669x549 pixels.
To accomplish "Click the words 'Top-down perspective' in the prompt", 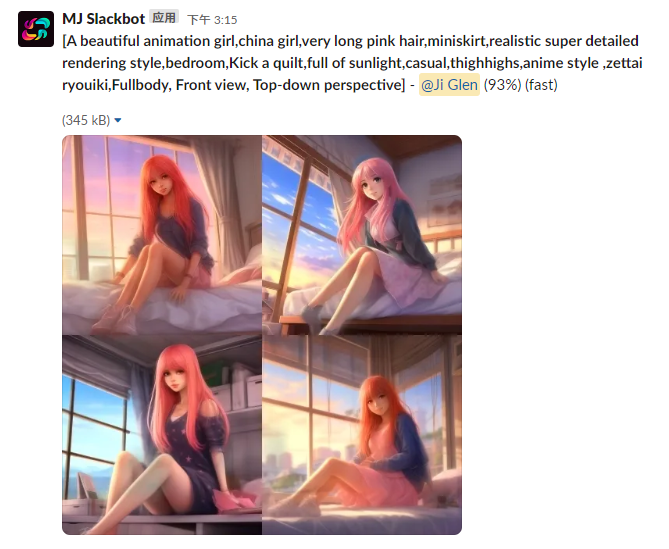I will pos(327,84).
